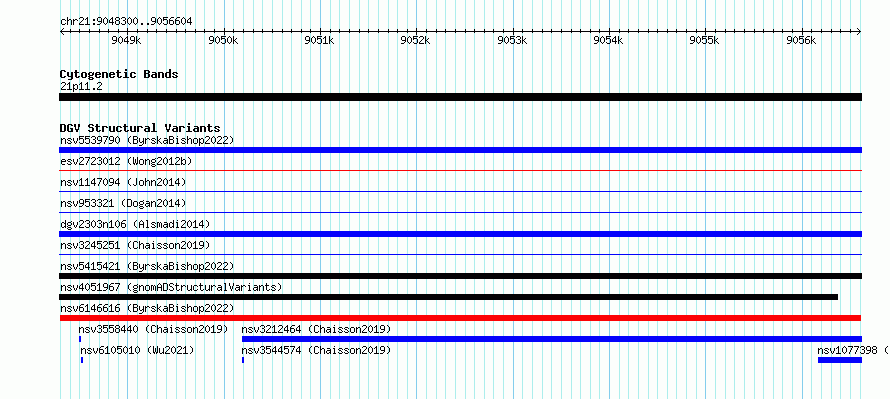This screenshot has height=399, width=890.
Task: Click the chr21:9048300..9056604 region label
Action: point(126,22)
